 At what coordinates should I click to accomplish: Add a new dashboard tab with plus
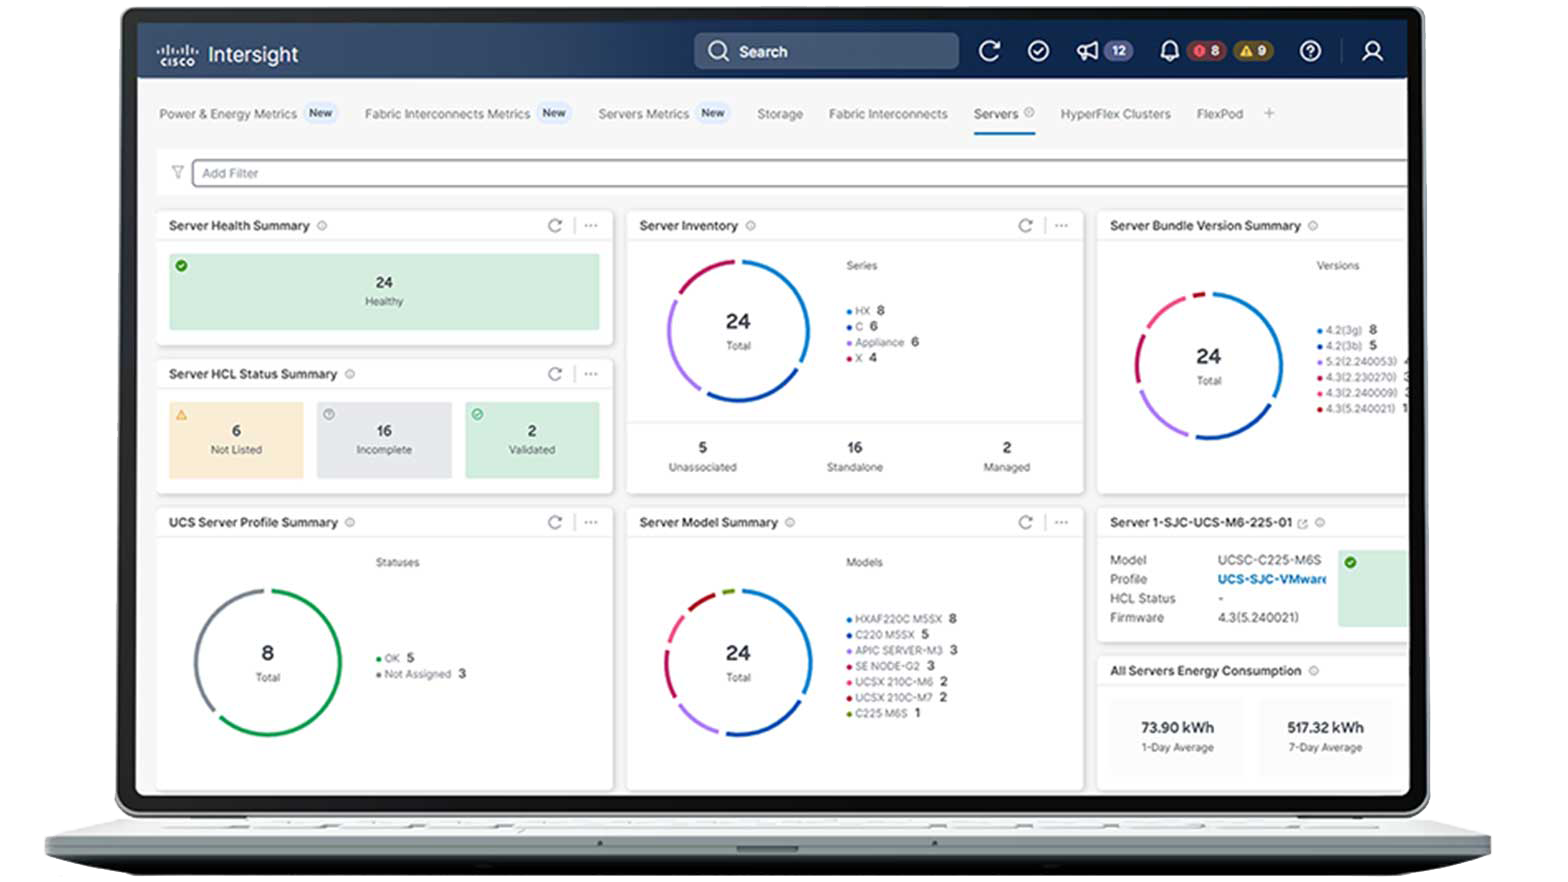pyautogui.click(x=1269, y=113)
